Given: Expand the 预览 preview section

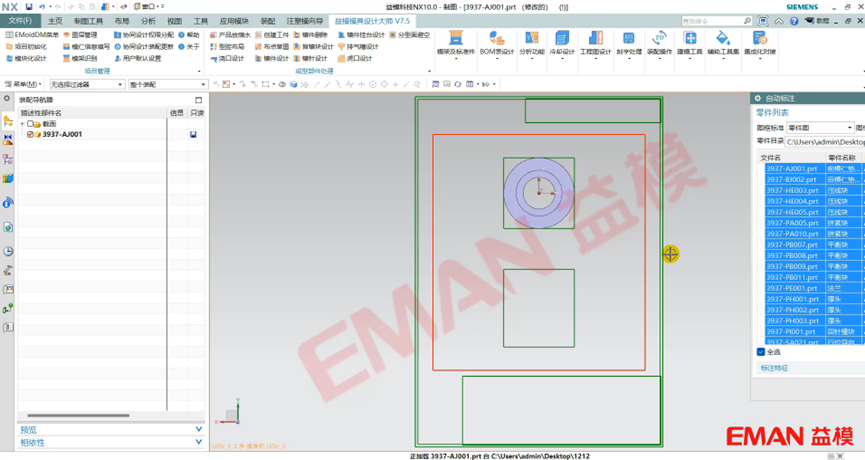Looking at the screenshot, I should [110, 430].
